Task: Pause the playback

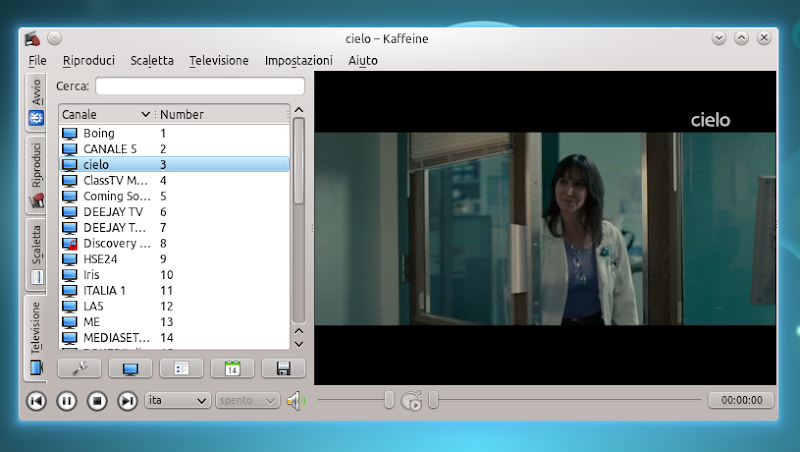Action: pyautogui.click(x=66, y=401)
